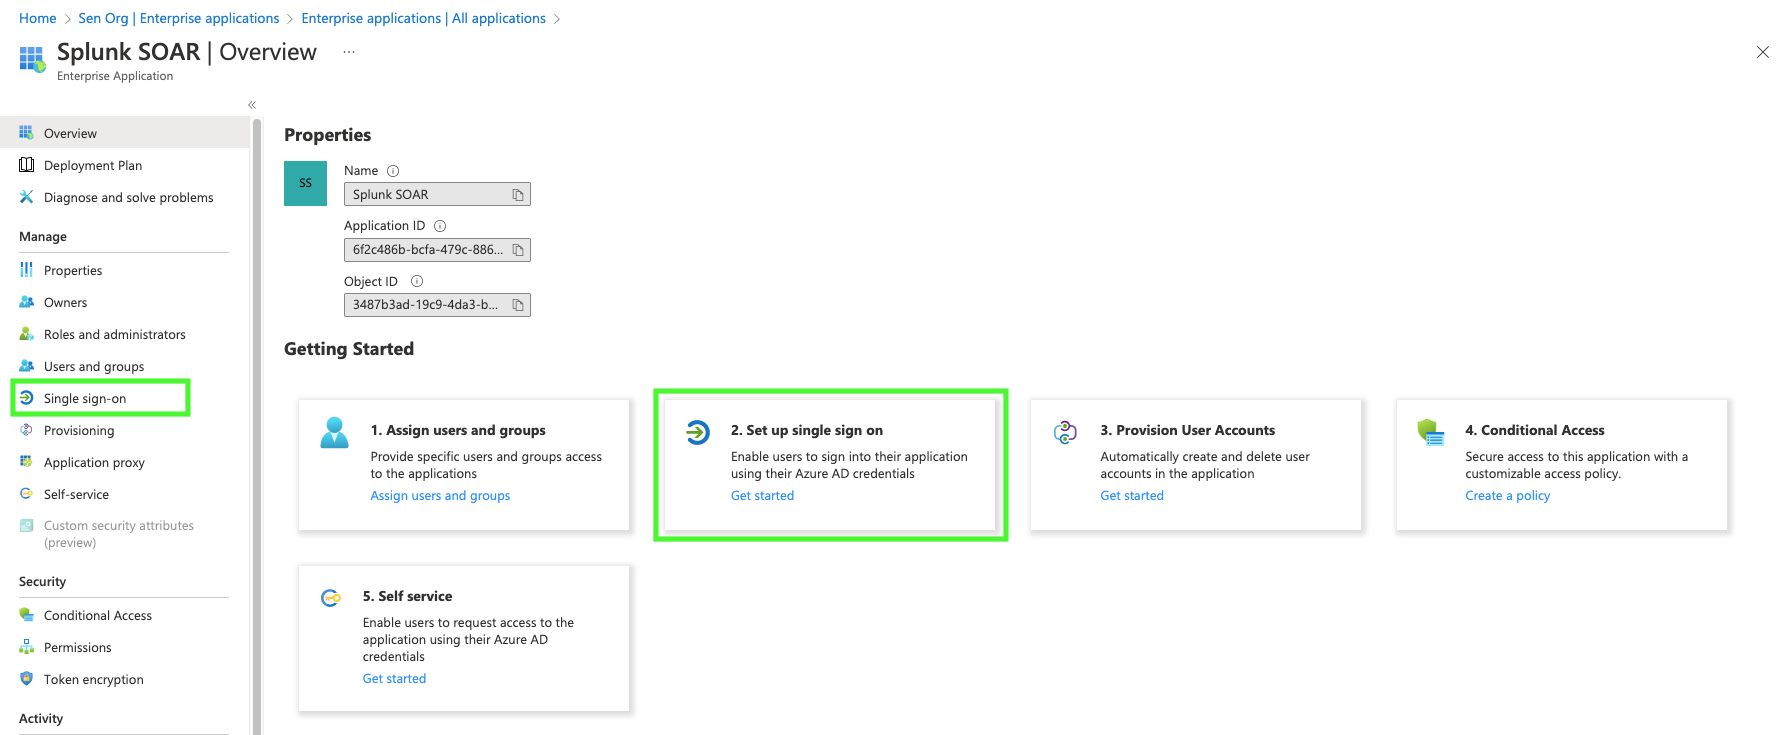Click Get started under Provision User Accounts
Image resolution: width=1778 pixels, height=735 pixels.
pyautogui.click(x=1132, y=496)
